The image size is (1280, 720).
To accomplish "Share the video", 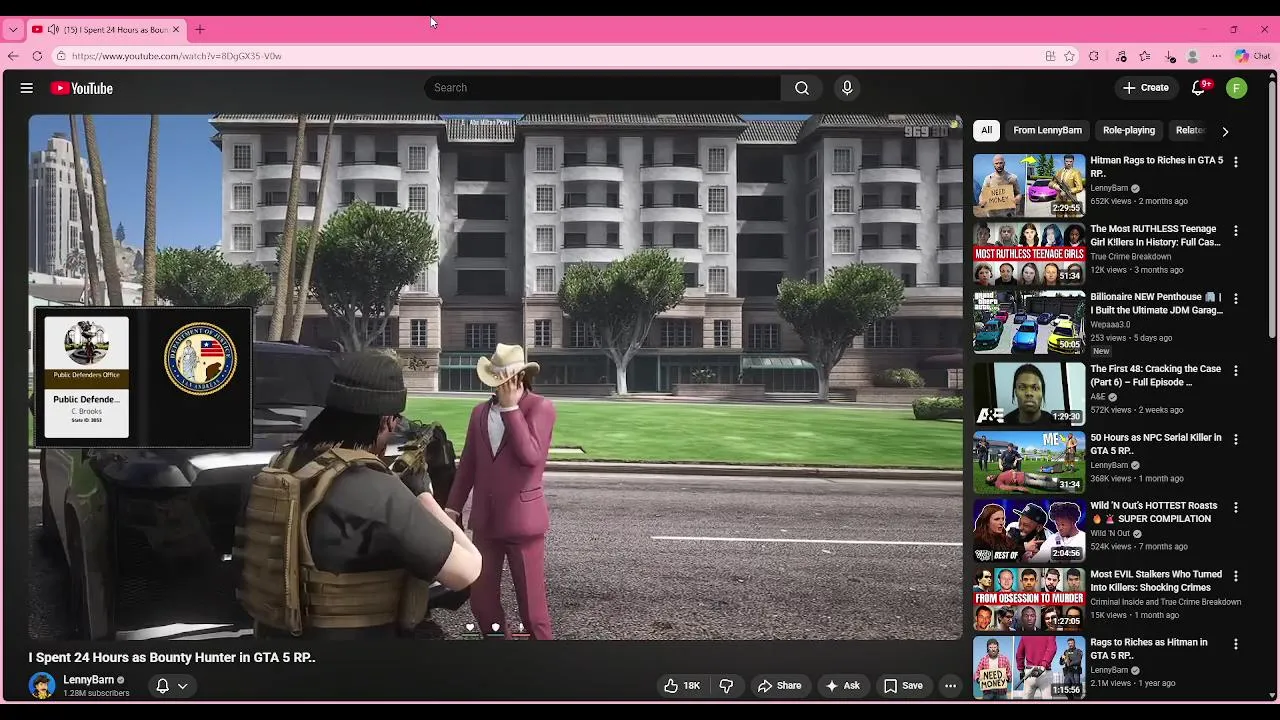I will 779,686.
